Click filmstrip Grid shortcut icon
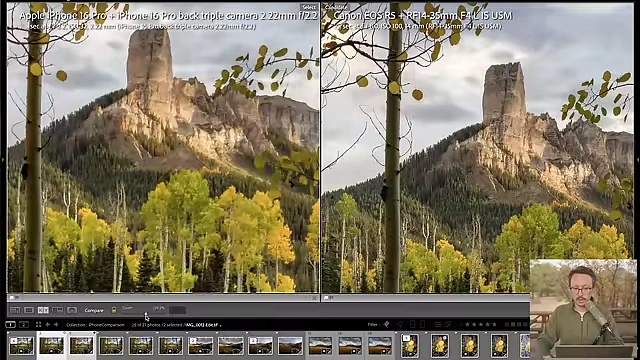The height and width of the screenshot is (360, 640). tap(38, 324)
